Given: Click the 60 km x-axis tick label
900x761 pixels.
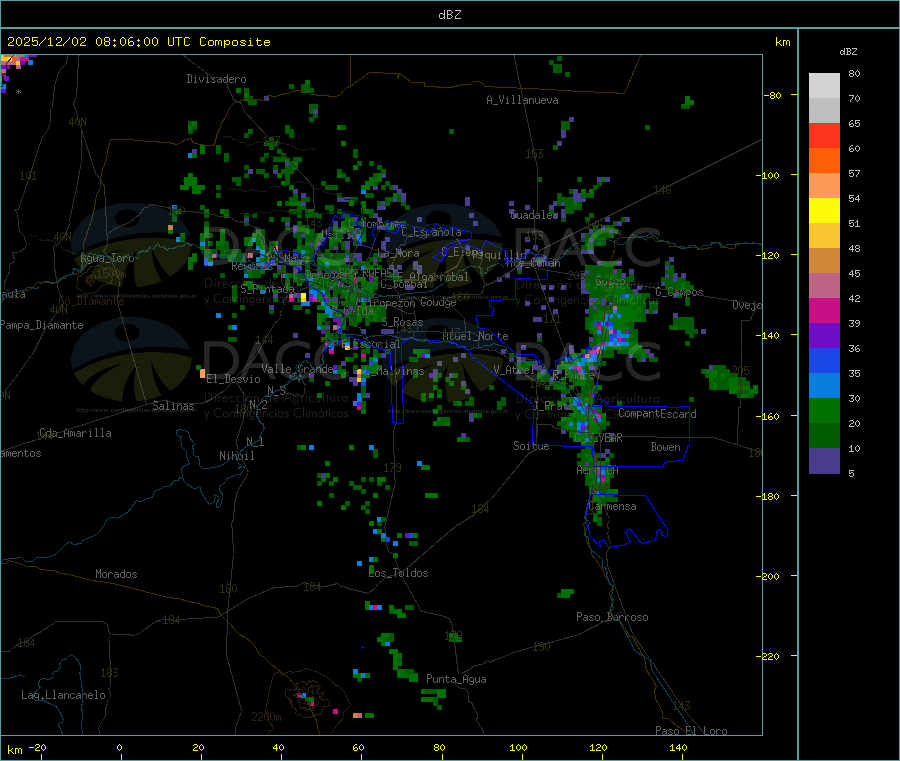Looking at the screenshot, I should click(x=358, y=747).
